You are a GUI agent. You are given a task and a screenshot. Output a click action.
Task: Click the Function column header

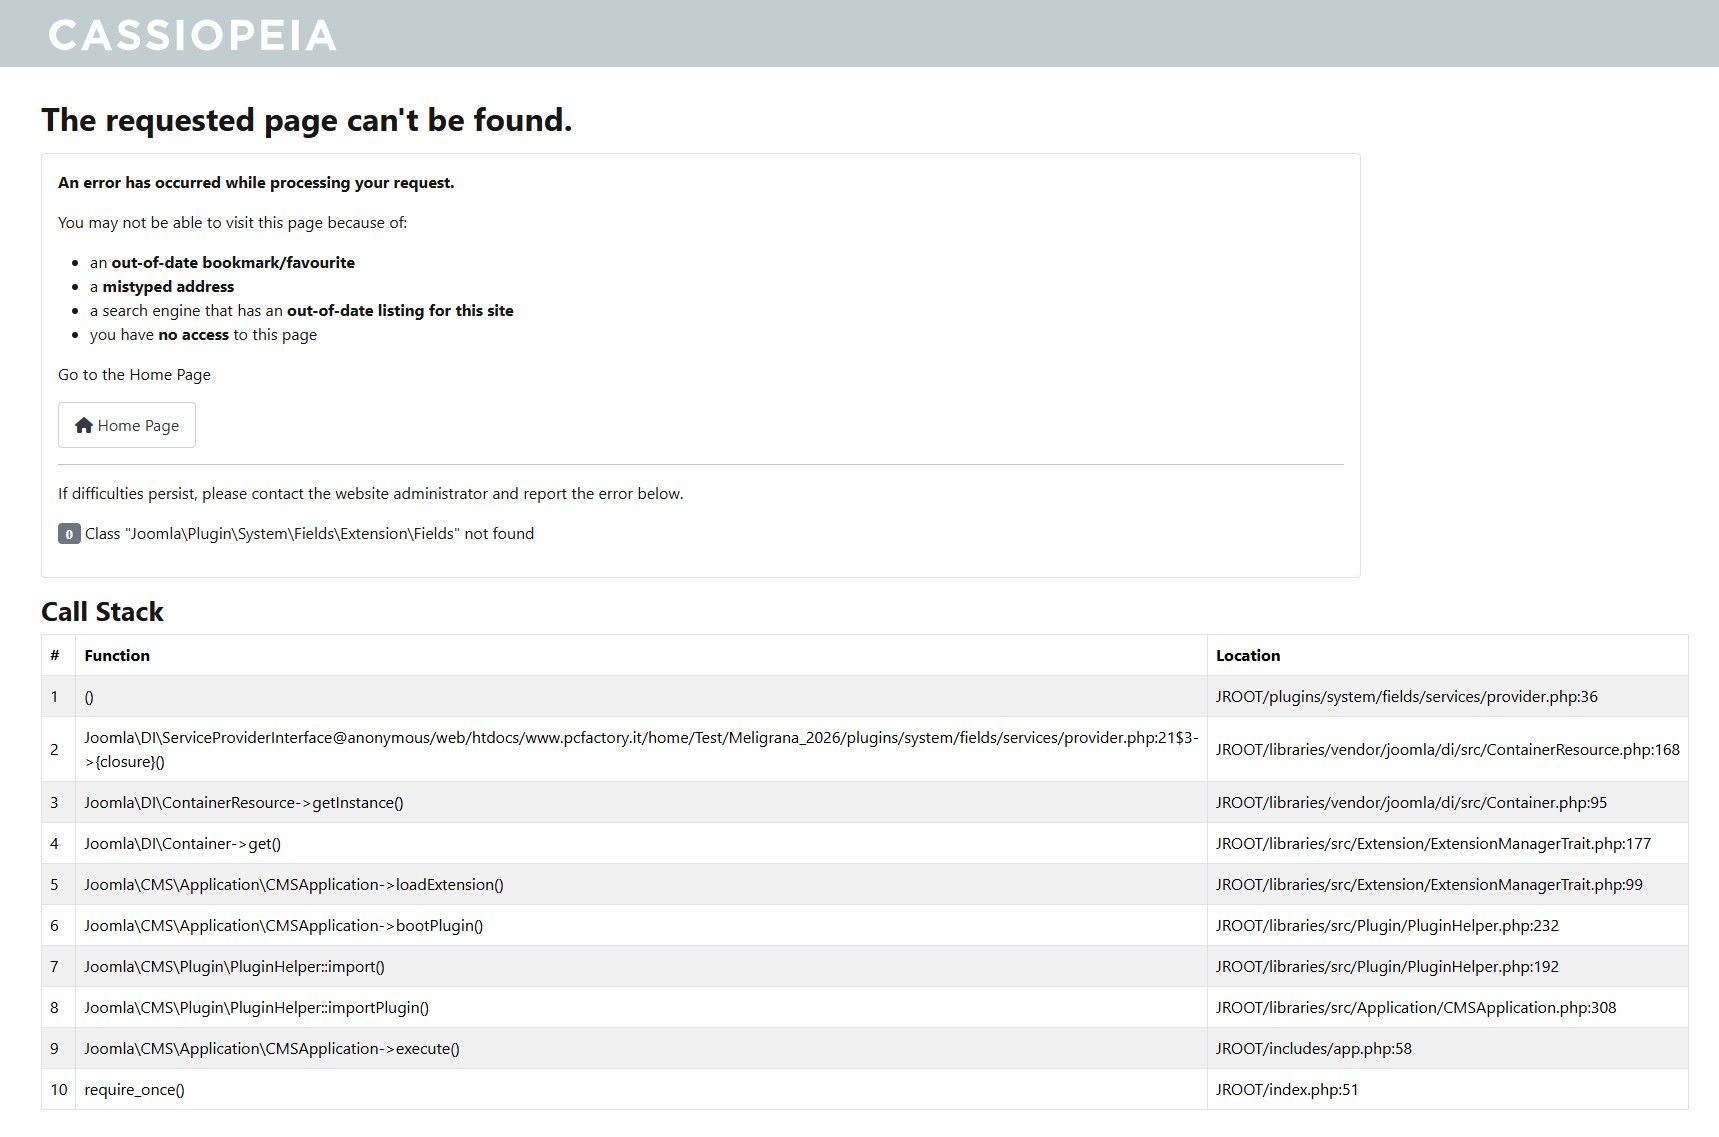(x=117, y=656)
